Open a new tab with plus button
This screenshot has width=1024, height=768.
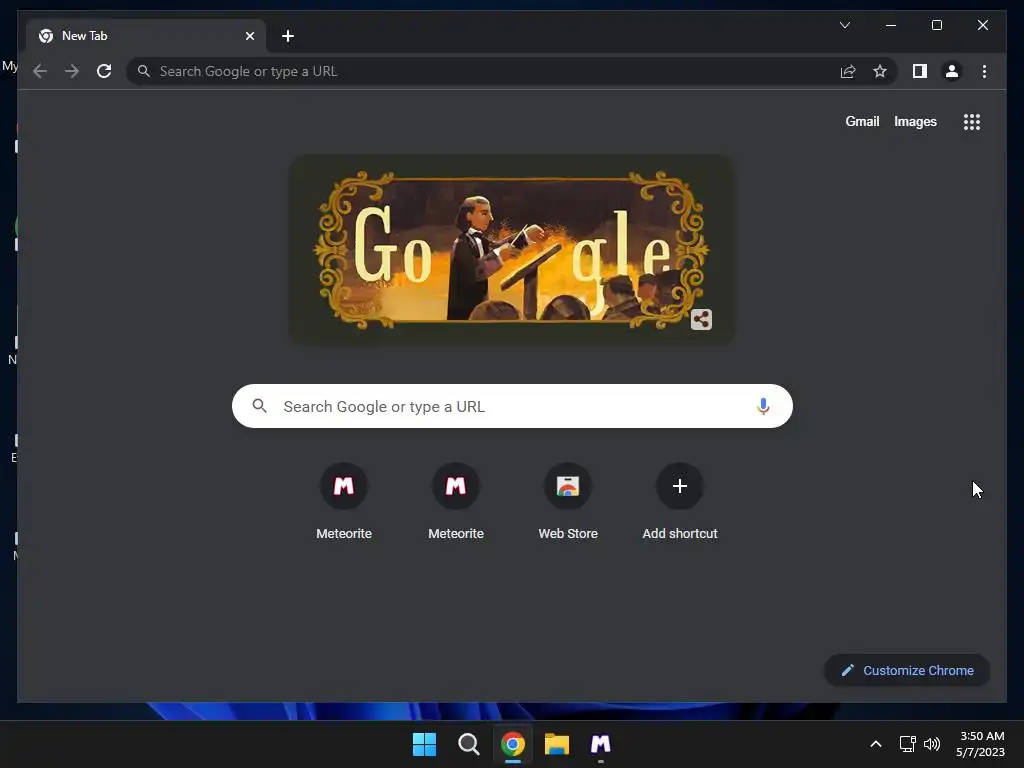288,36
